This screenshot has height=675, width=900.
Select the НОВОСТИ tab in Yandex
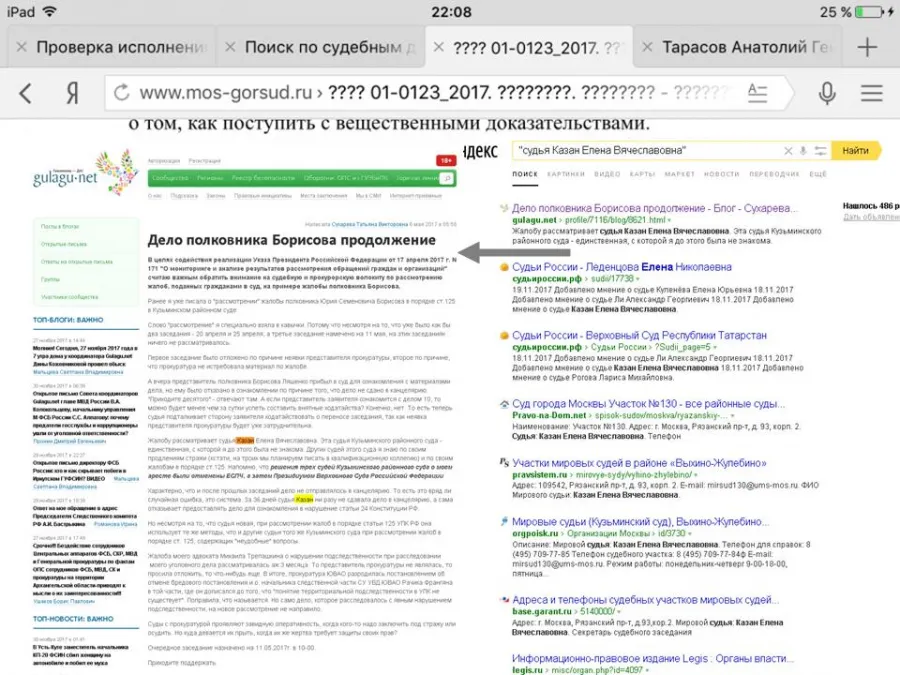pyautogui.click(x=721, y=174)
